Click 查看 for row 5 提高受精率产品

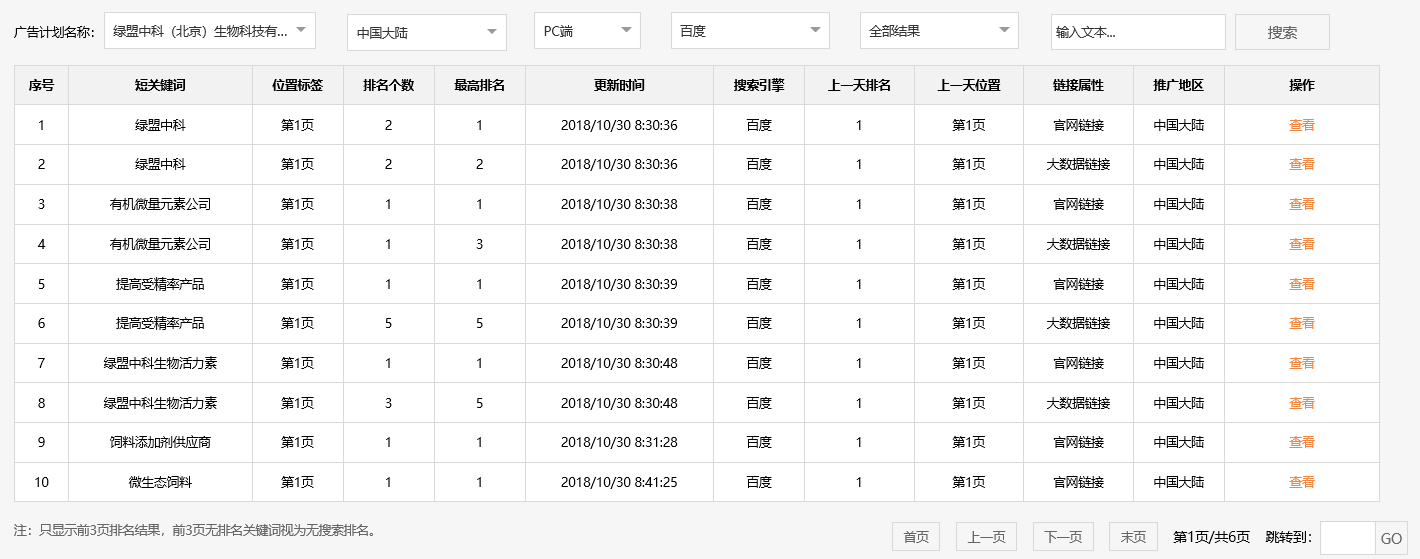(x=1301, y=284)
